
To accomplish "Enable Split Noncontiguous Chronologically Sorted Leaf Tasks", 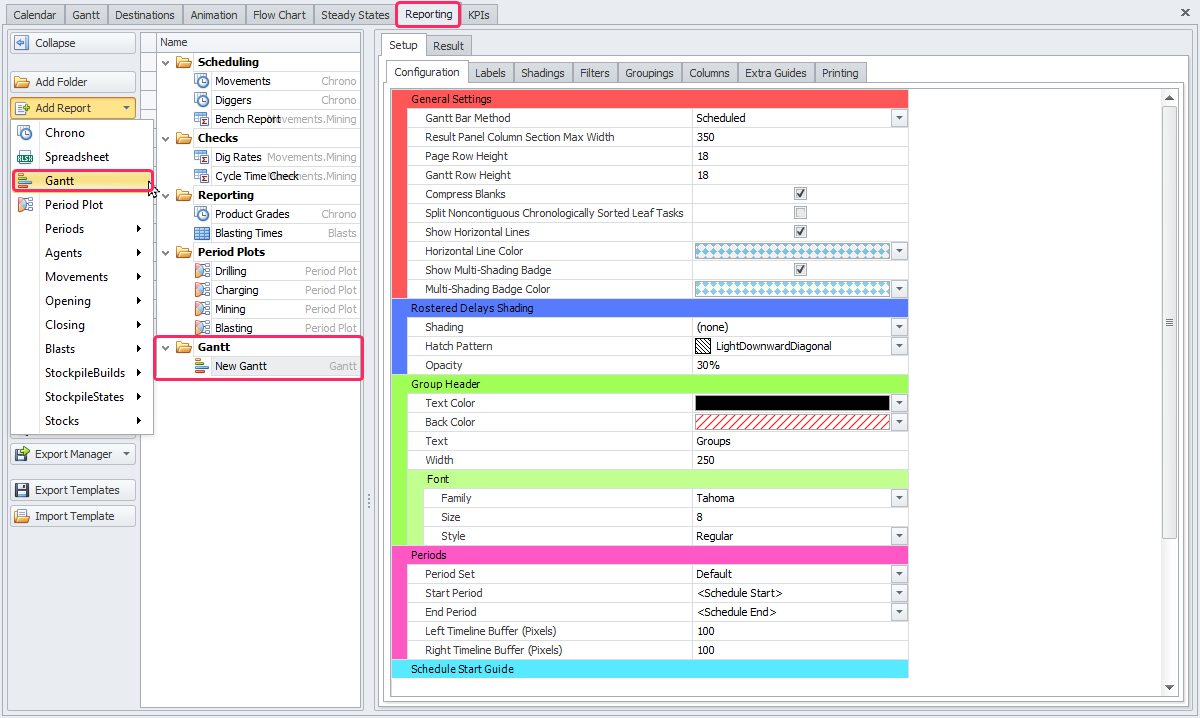I will (800, 213).
